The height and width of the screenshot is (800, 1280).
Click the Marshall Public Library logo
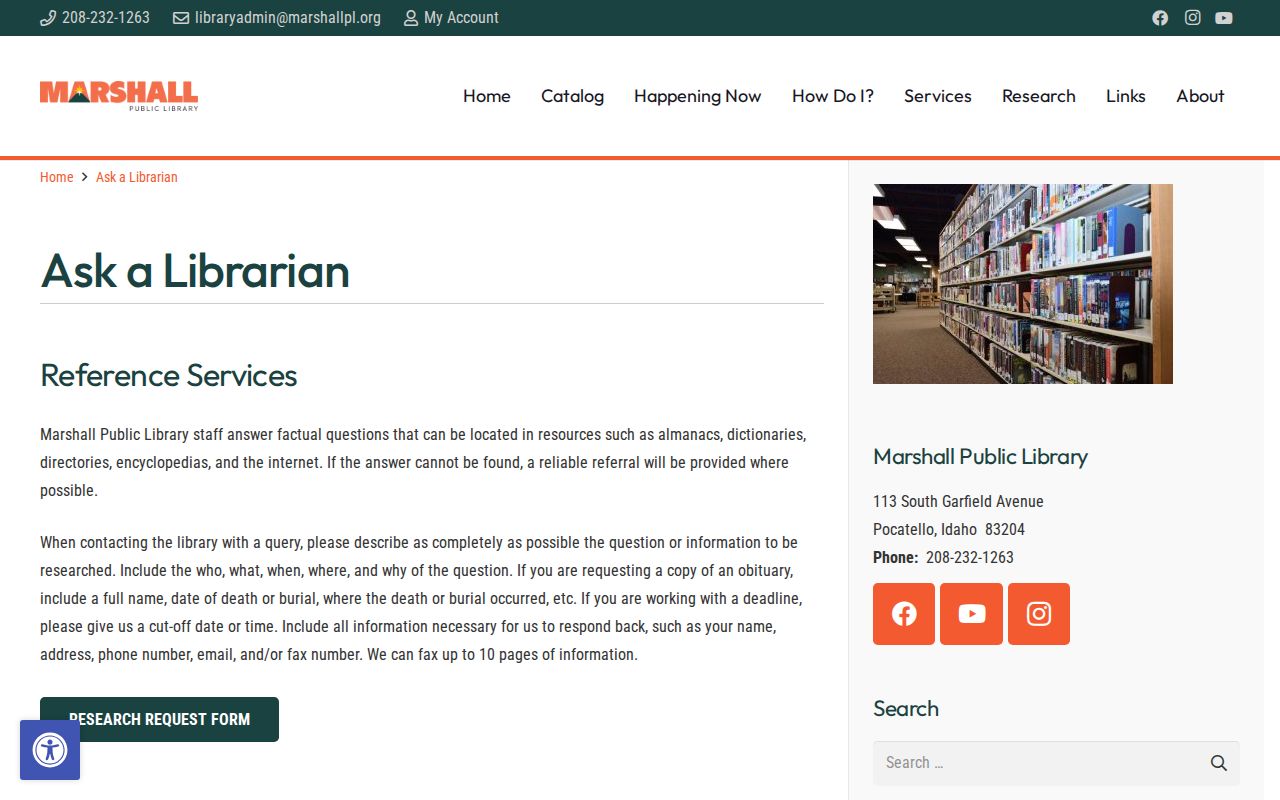coord(119,96)
